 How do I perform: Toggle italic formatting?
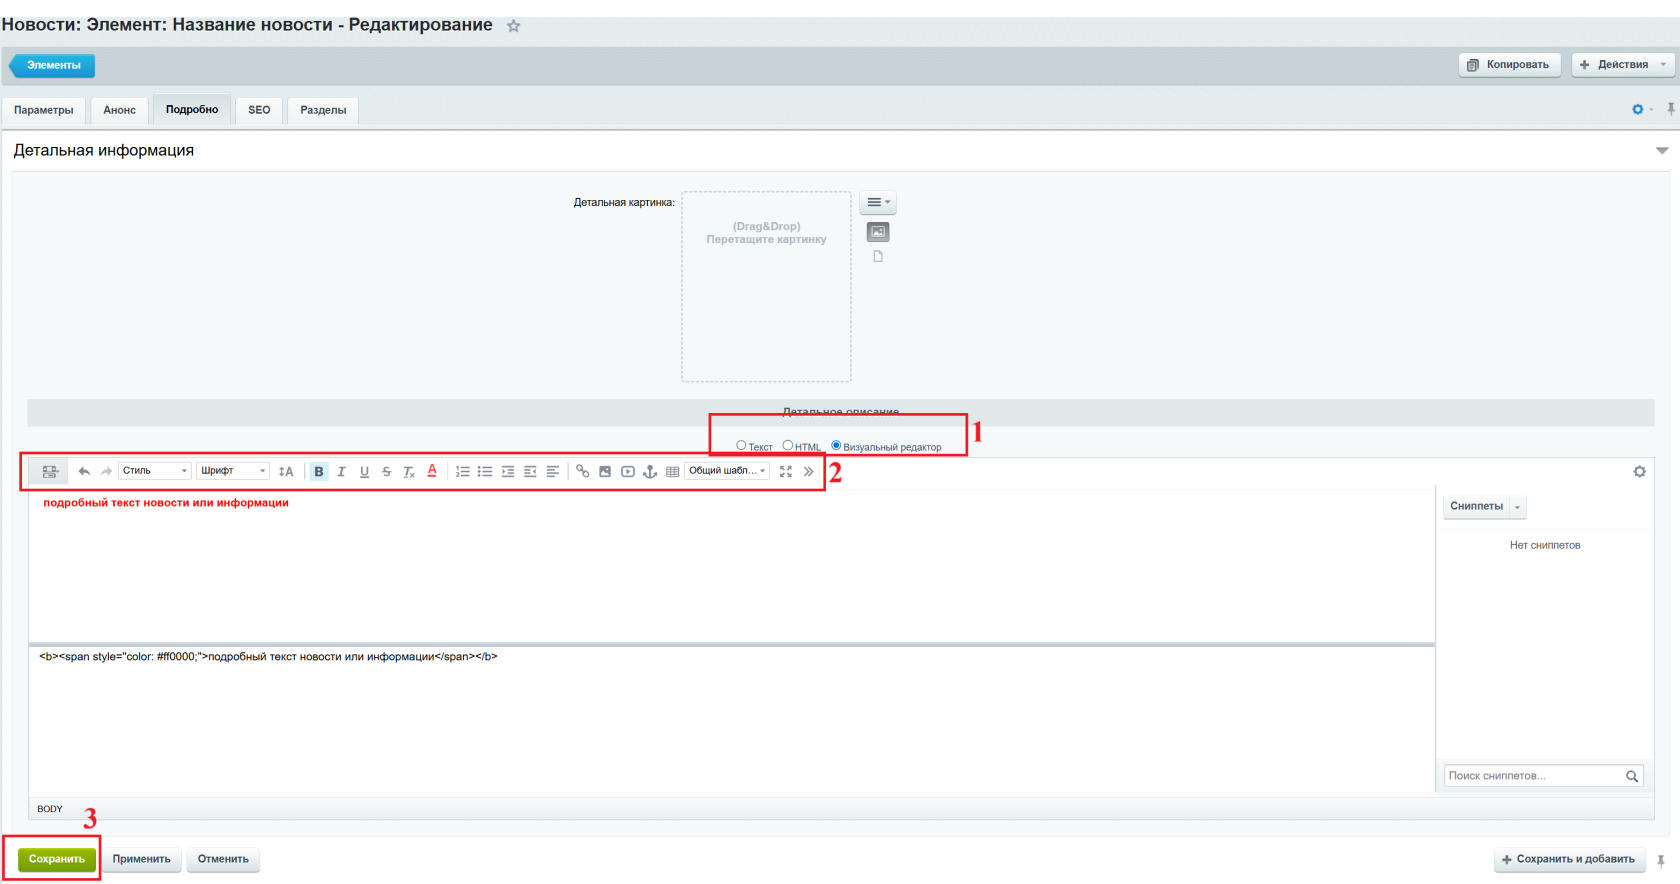pos(342,471)
